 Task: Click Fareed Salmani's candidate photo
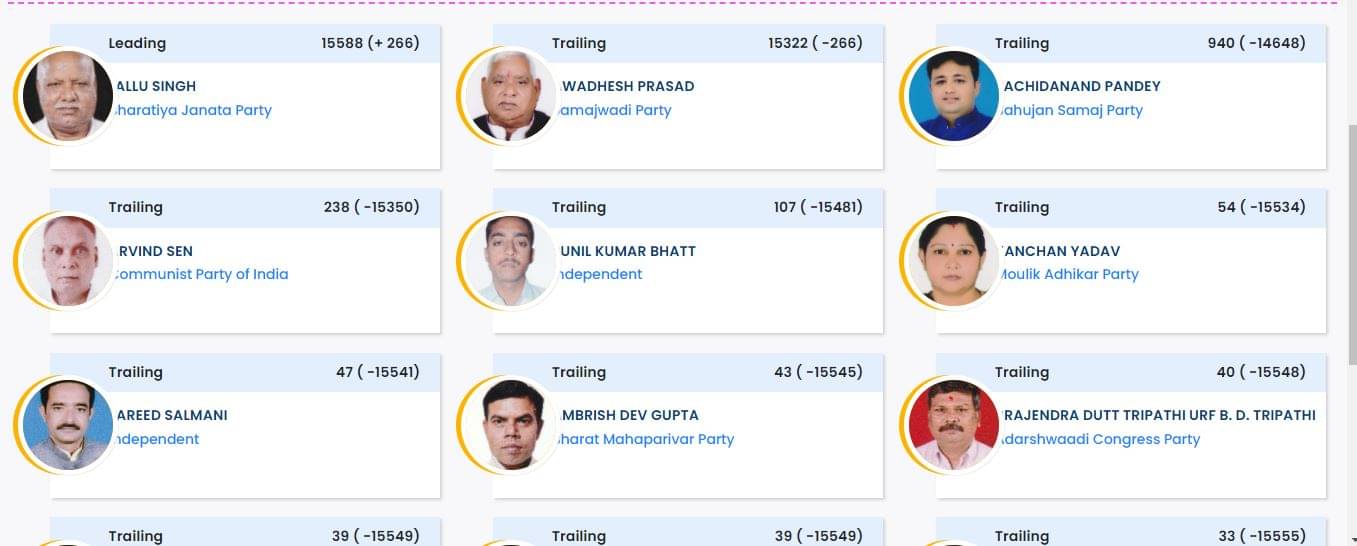[x=68, y=425]
